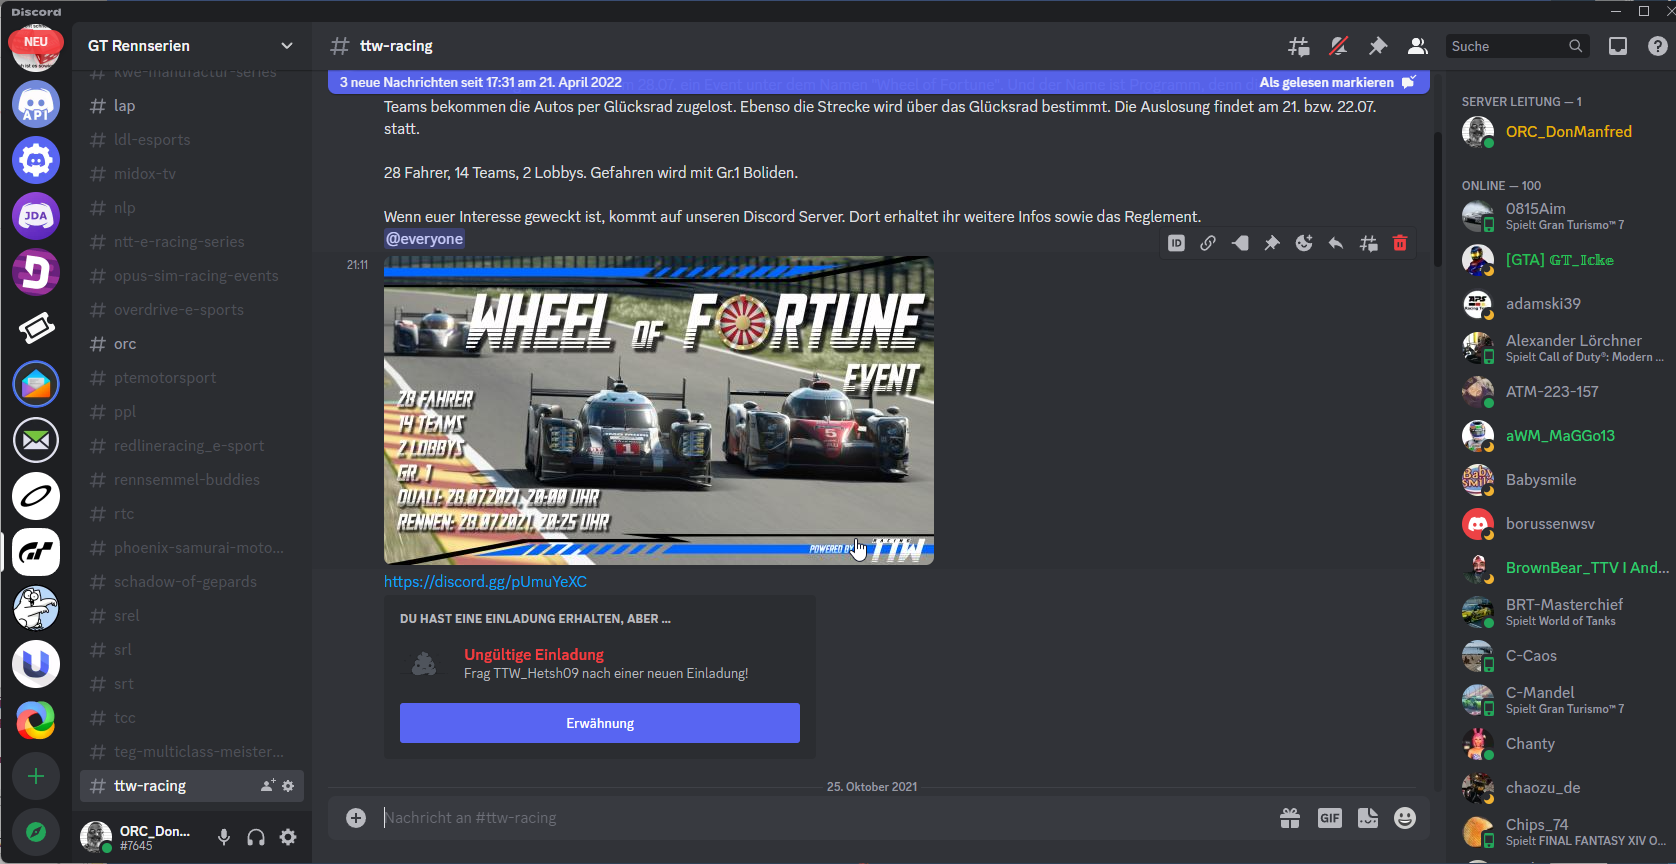Open the ttw-racing channel settings gear

pyautogui.click(x=288, y=786)
